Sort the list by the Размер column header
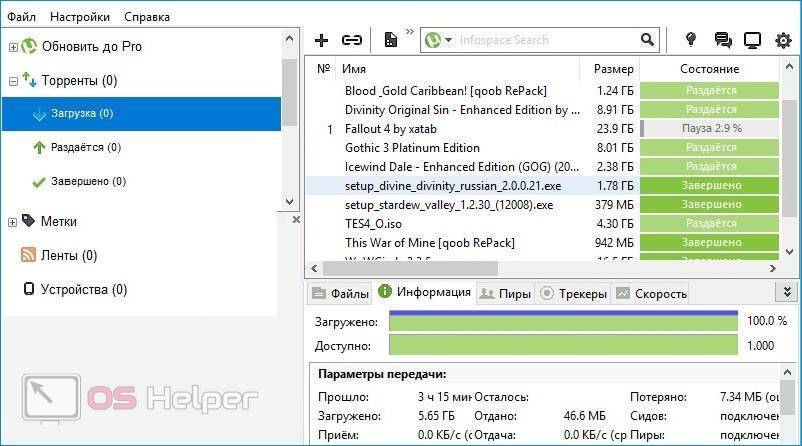The height and width of the screenshot is (446, 802). pos(612,69)
